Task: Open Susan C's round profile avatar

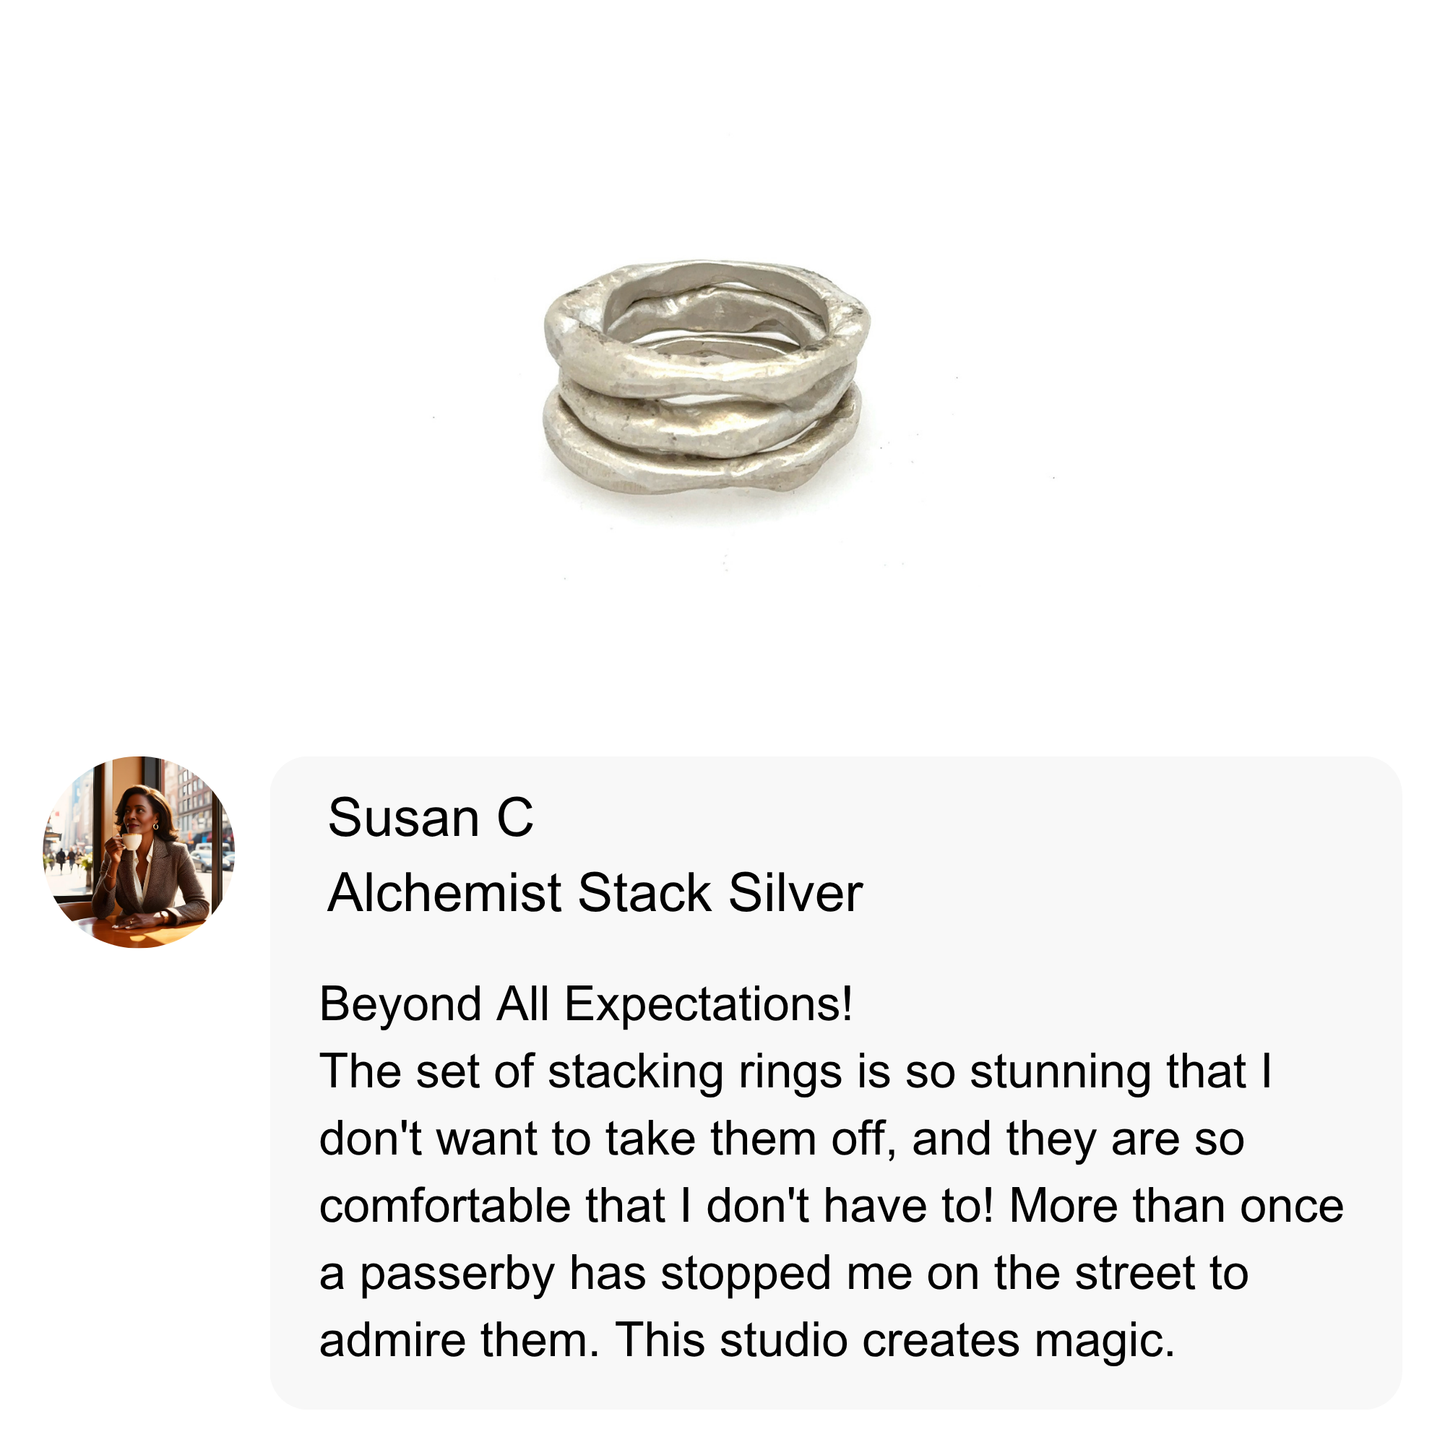Action: [139, 853]
